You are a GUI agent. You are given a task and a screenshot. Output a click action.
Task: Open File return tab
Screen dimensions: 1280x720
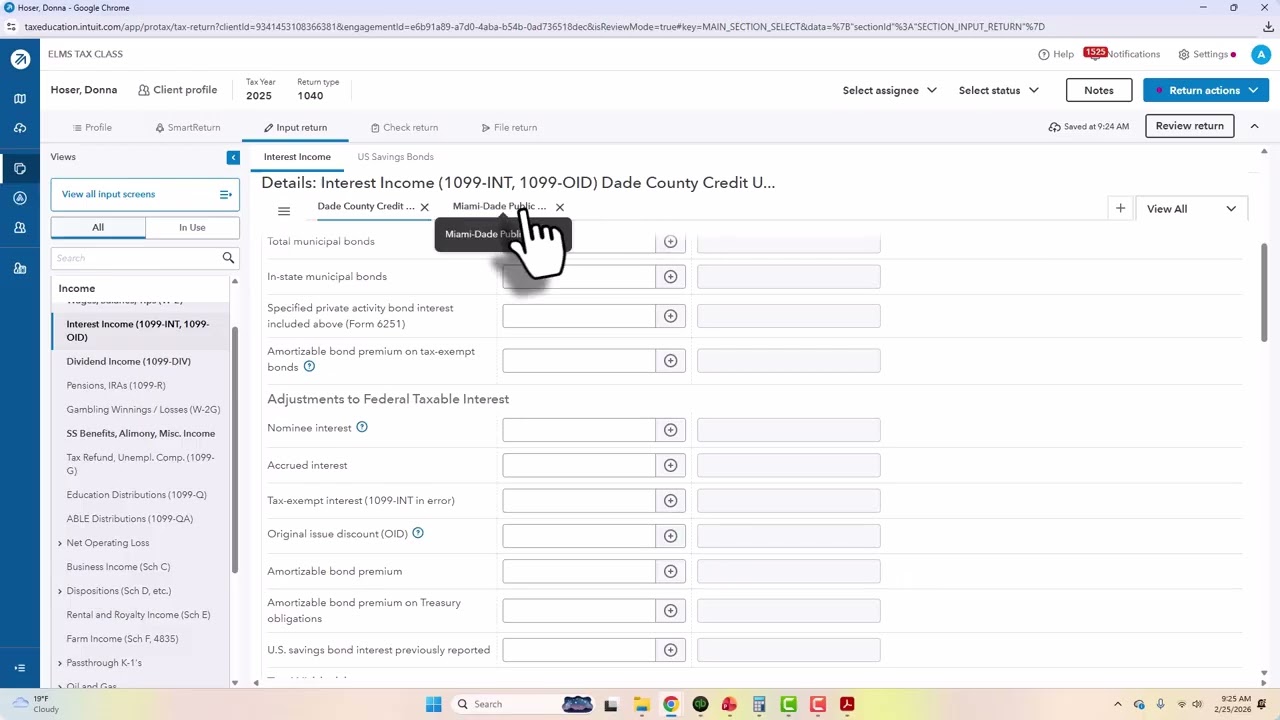(x=509, y=127)
